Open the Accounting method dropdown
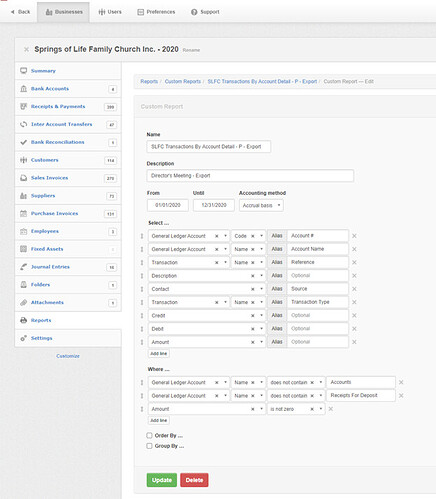Viewport: 436px width, 499px height. [x=261, y=205]
